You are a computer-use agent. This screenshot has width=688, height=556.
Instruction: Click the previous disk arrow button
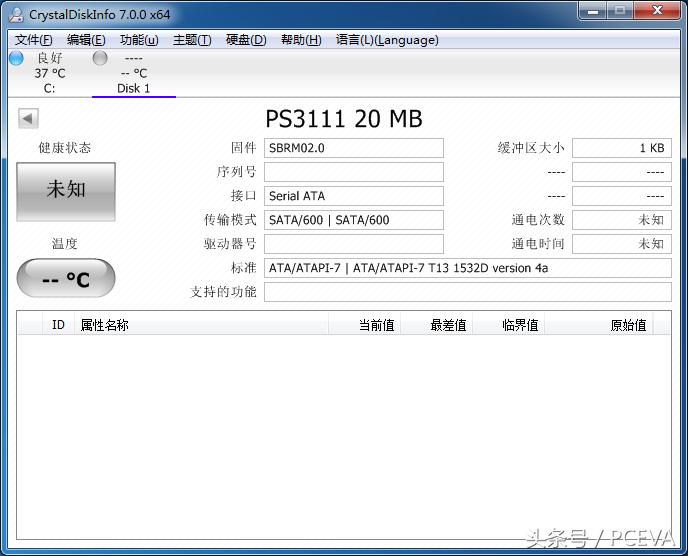click(28, 119)
